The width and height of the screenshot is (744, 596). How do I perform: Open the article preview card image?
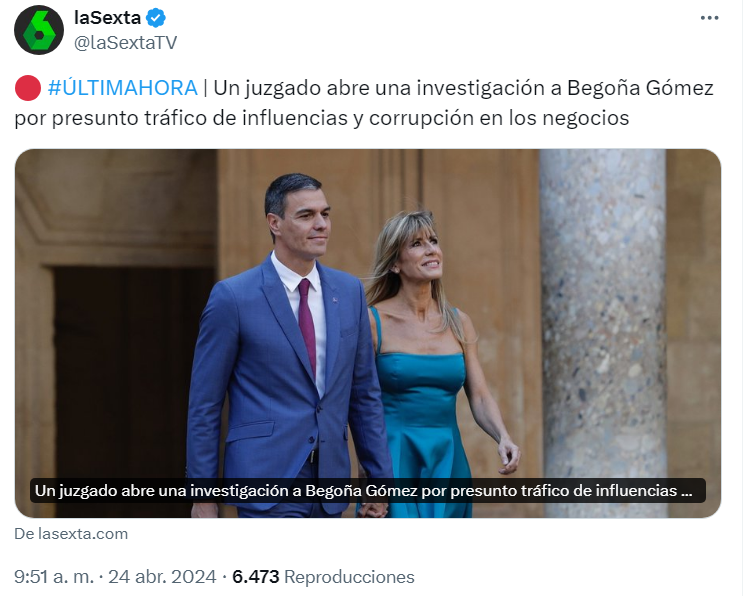pyautogui.click(x=368, y=333)
